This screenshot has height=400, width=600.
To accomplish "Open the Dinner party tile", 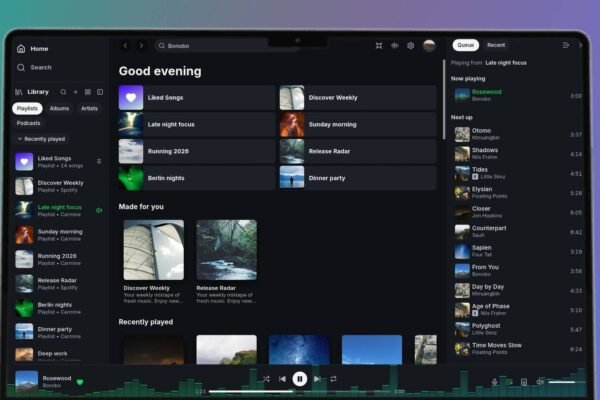I will pyautogui.click(x=358, y=178).
